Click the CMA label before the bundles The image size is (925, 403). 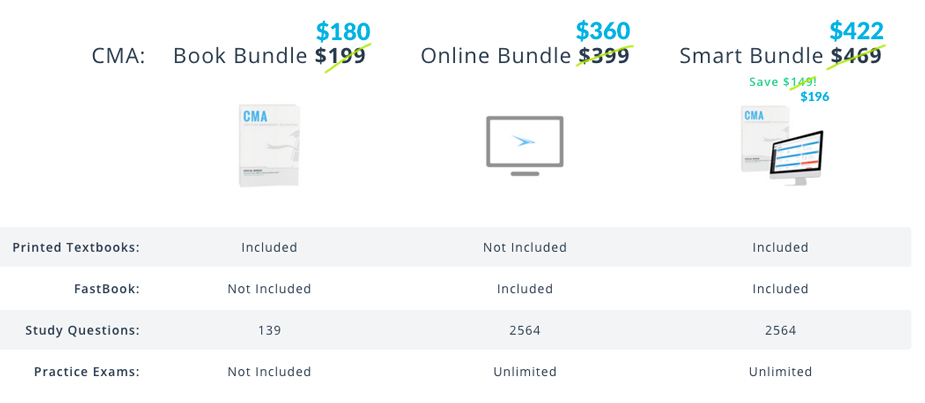point(118,56)
